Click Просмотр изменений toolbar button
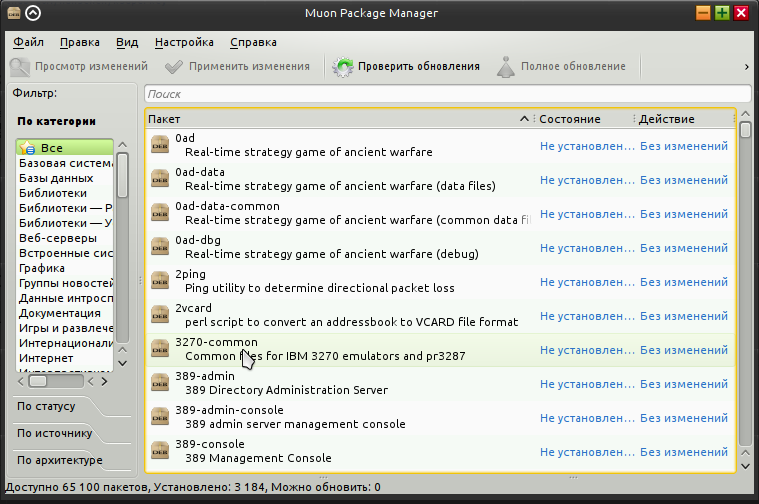The width and height of the screenshot is (759, 504). click(x=79, y=67)
